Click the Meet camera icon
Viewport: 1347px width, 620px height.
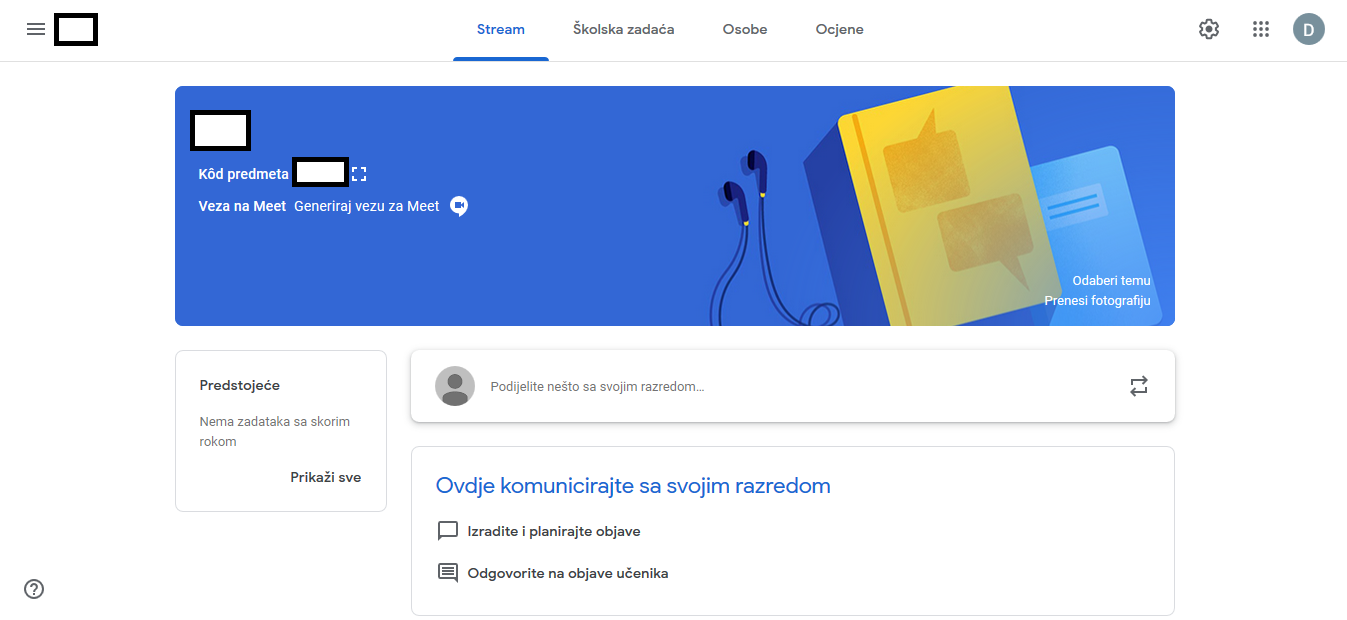[x=459, y=206]
